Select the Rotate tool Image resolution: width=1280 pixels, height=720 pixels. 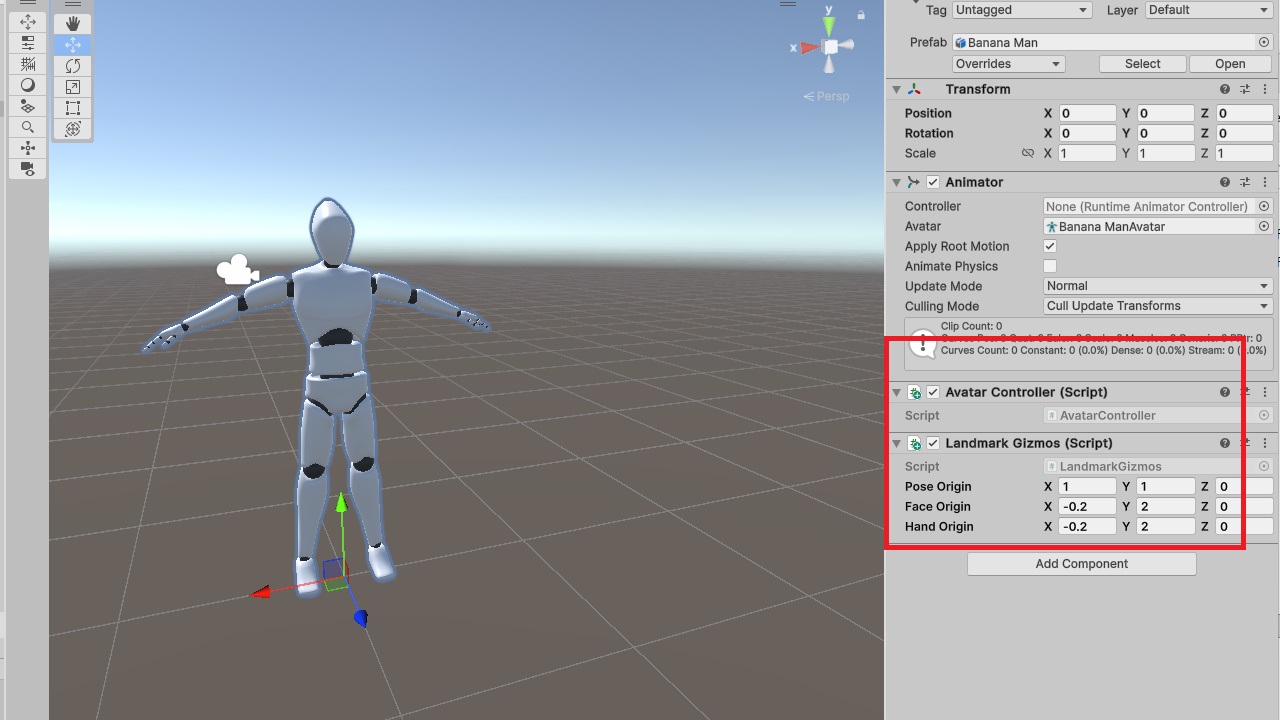(73, 66)
